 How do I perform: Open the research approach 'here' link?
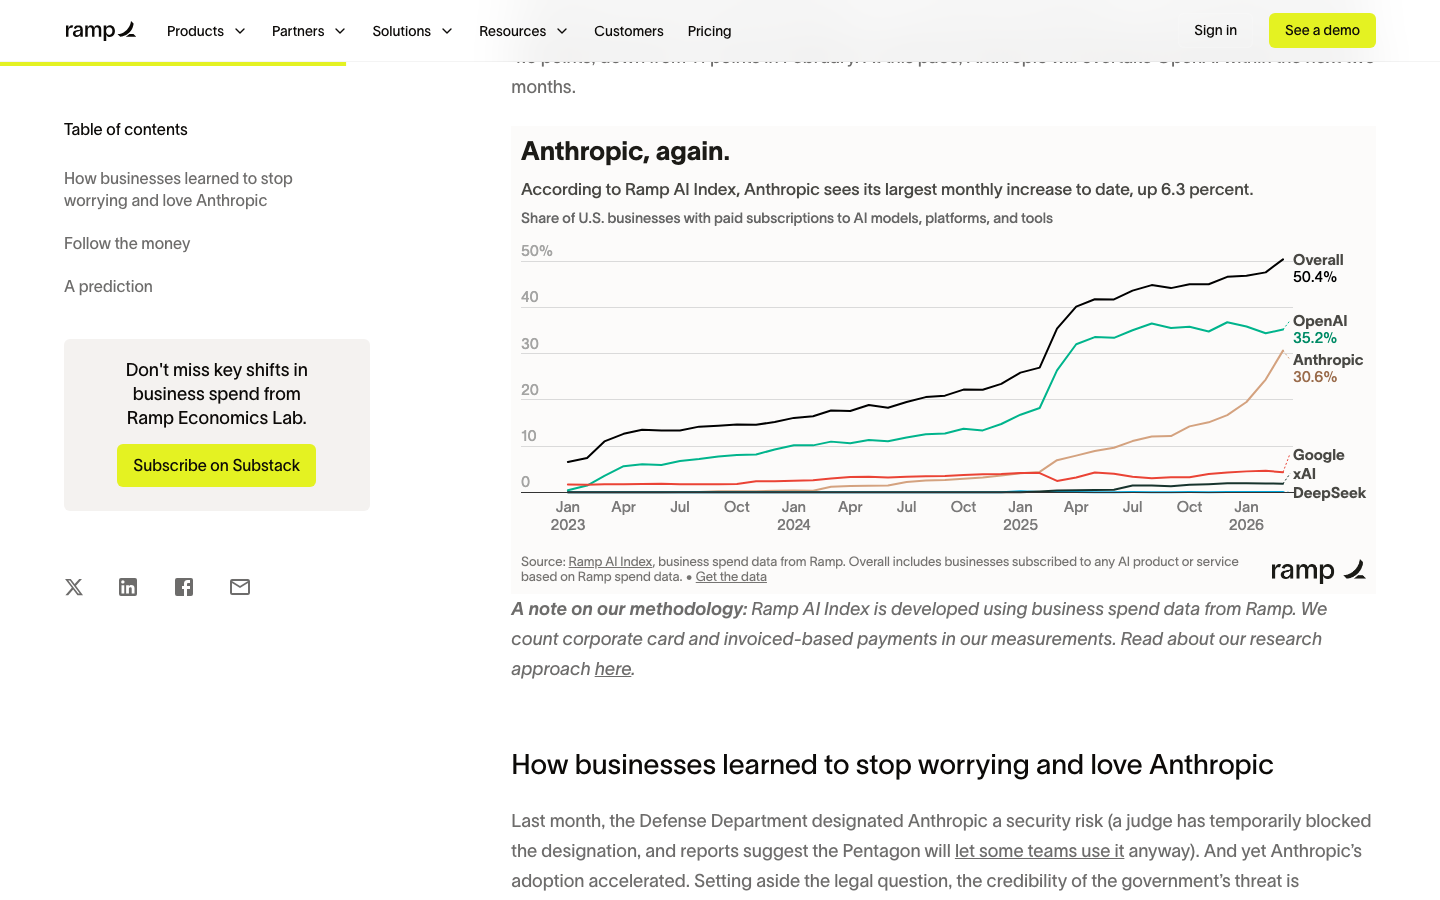click(613, 669)
